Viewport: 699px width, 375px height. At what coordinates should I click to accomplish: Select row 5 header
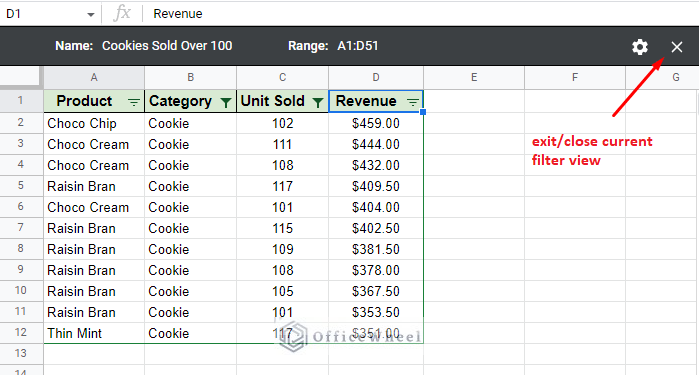pyautogui.click(x=21, y=186)
